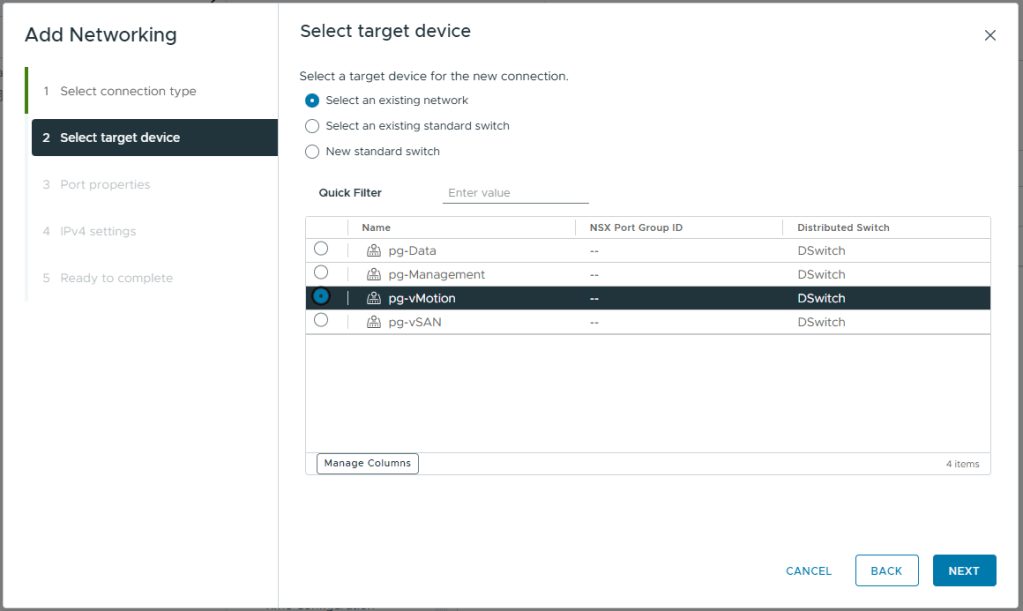Select the pg-Data row radio button

point(321,249)
